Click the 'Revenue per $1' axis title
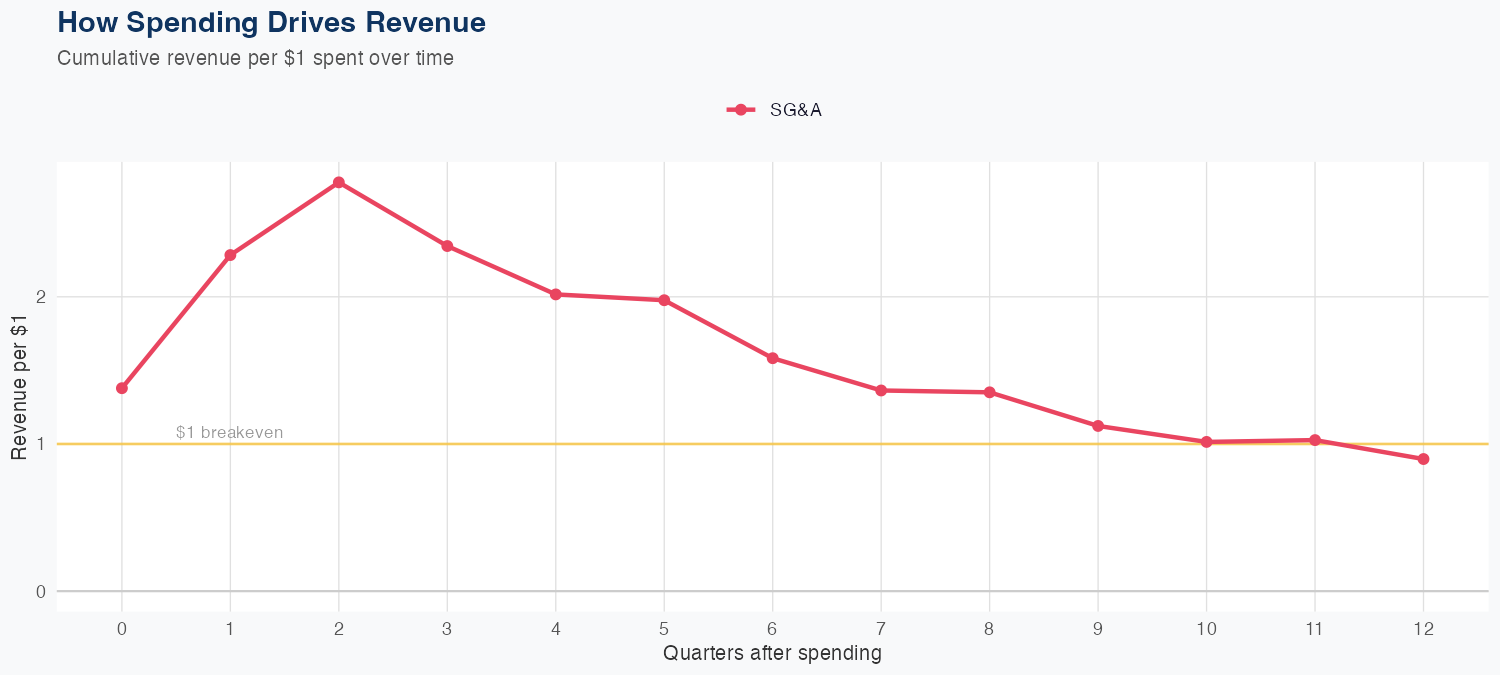Viewport: 1500px width, 675px height. point(19,387)
